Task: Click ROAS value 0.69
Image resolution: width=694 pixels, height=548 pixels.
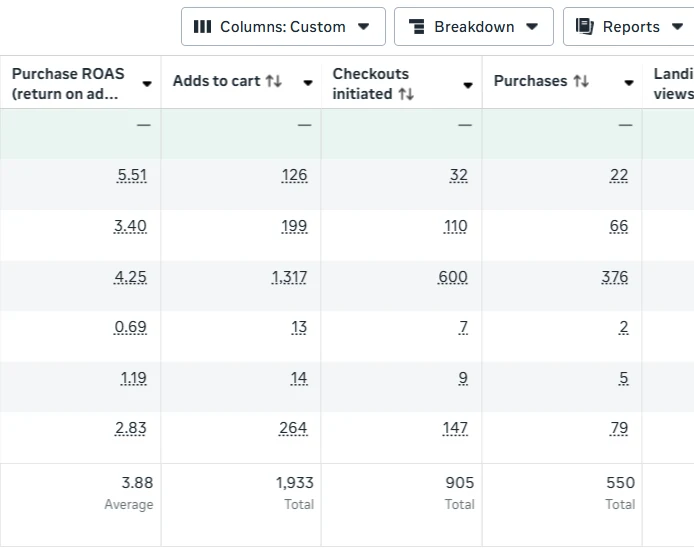Action: (x=130, y=327)
